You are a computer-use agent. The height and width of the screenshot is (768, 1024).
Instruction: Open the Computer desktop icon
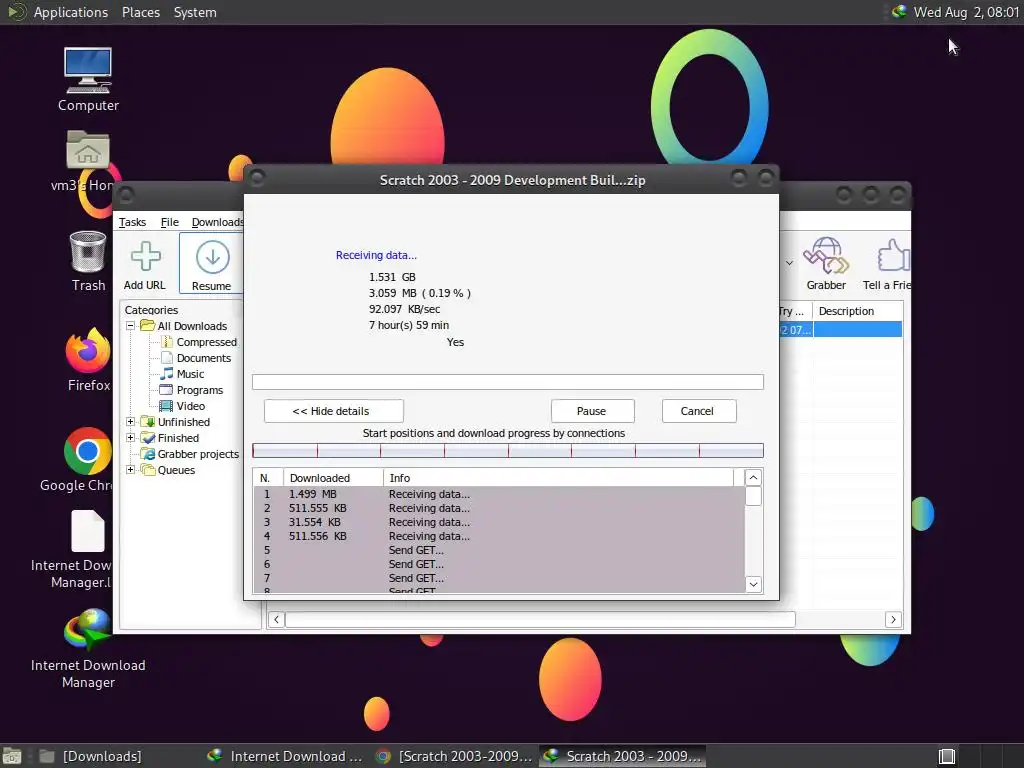pos(88,70)
